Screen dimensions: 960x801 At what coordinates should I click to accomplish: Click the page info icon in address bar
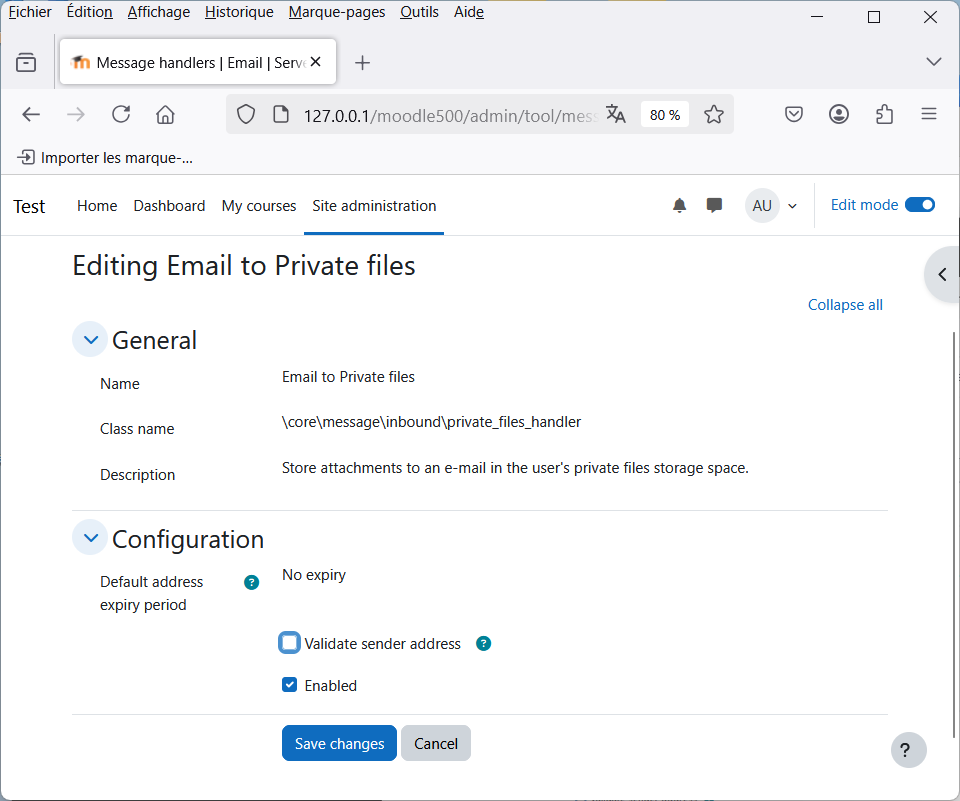[x=280, y=115]
